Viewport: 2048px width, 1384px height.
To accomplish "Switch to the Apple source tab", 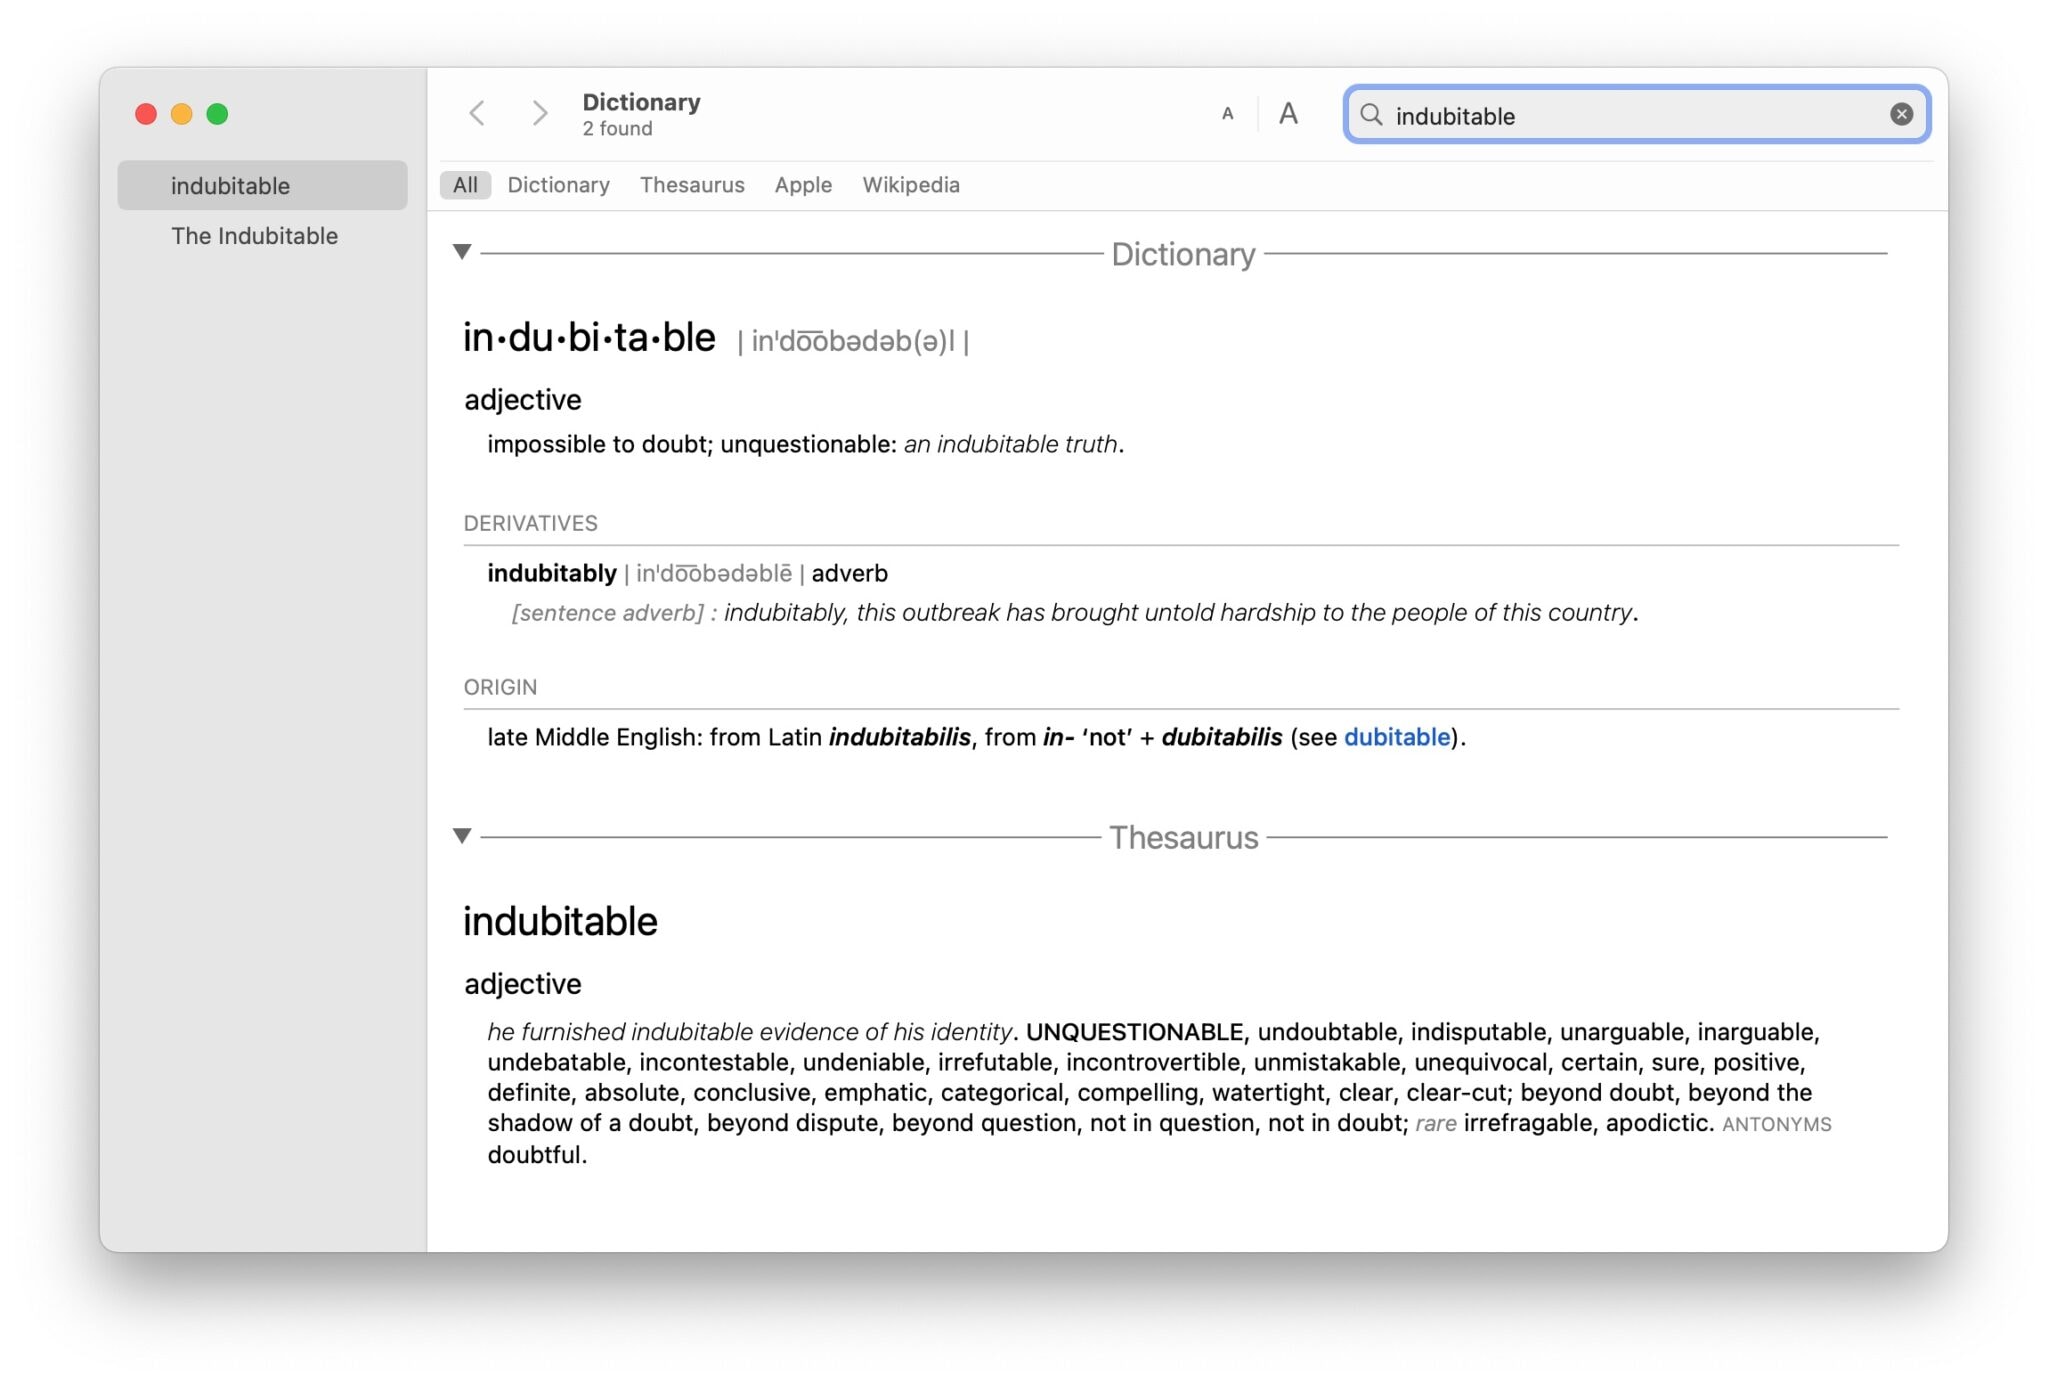I will 803,185.
